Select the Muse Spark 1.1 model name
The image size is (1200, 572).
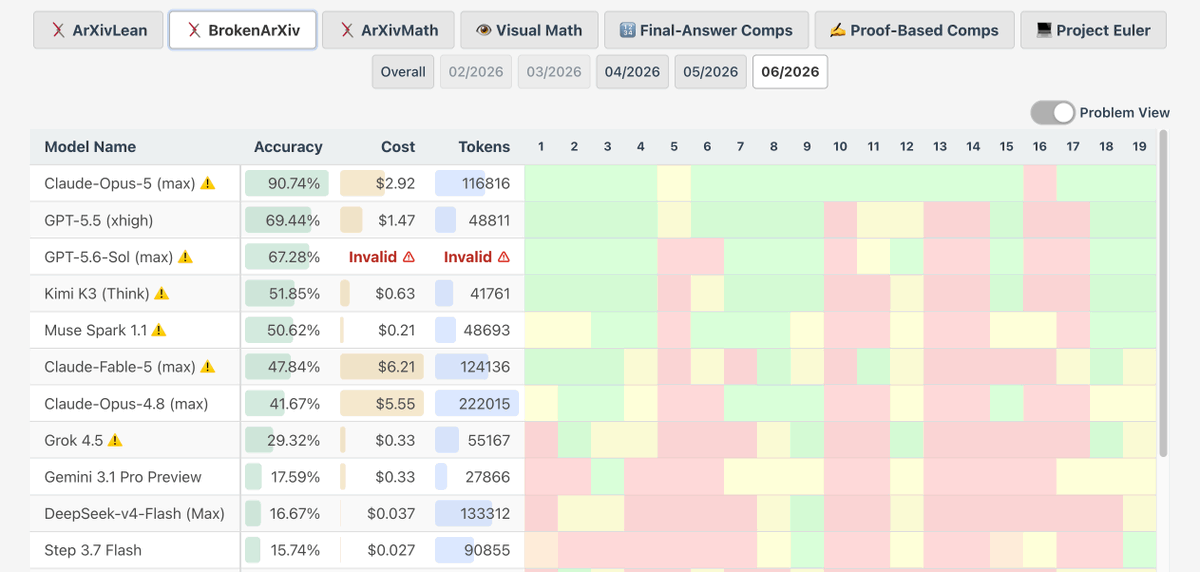(x=95, y=330)
